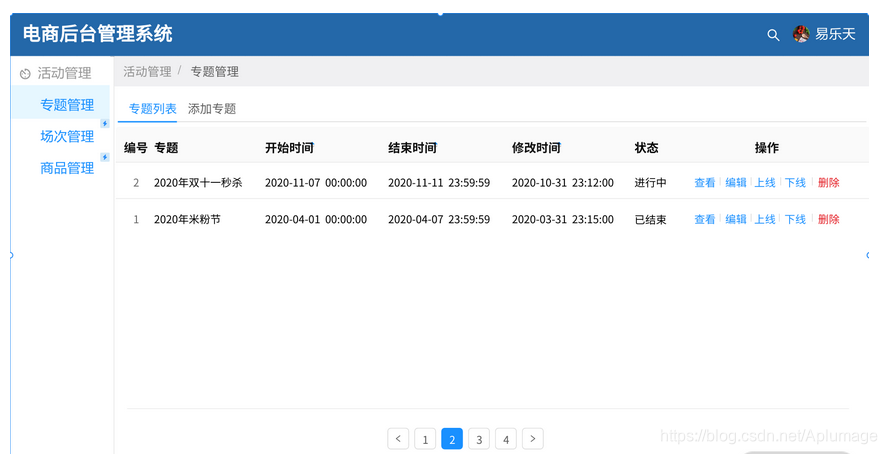Click start time 2020-04-01 00:00:00

point(316,219)
